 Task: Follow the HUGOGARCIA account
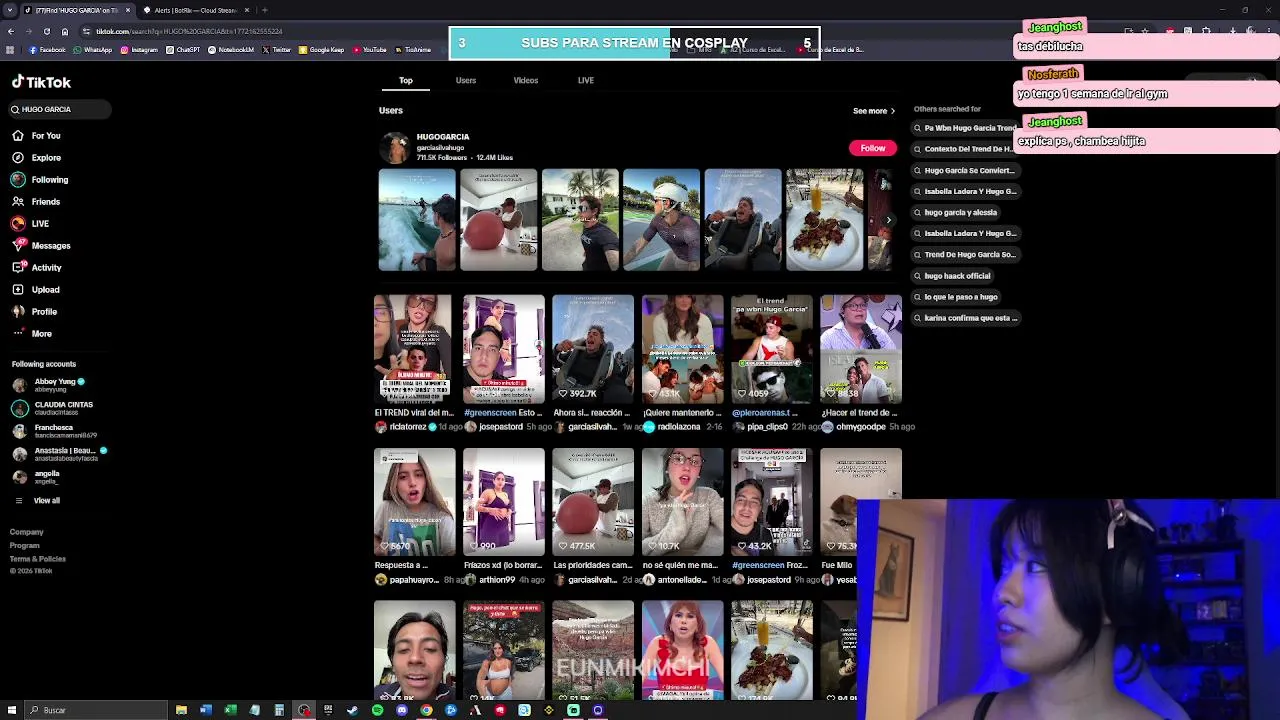pos(873,148)
